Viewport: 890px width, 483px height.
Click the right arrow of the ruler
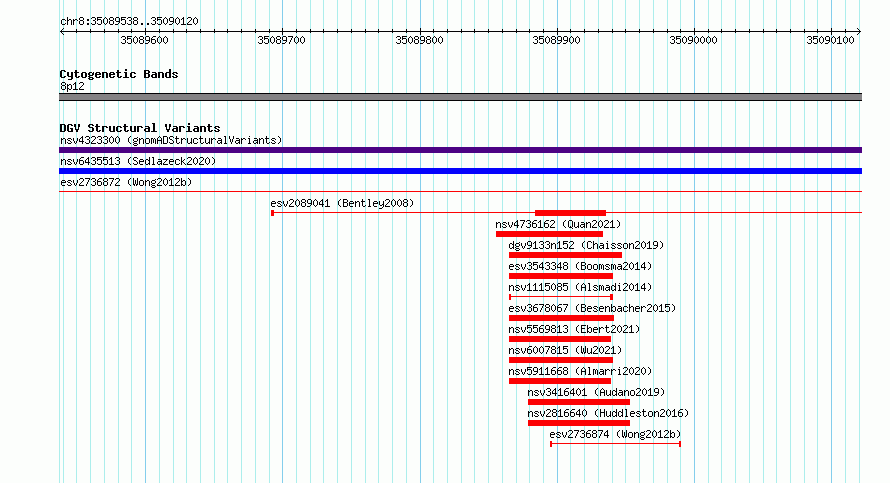859,32
